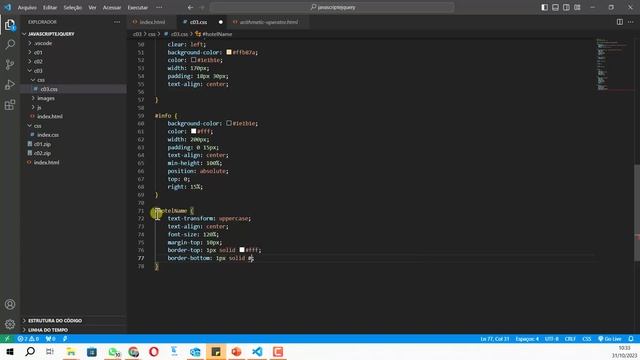Click the PowerPoint taskbar icon

237,351
